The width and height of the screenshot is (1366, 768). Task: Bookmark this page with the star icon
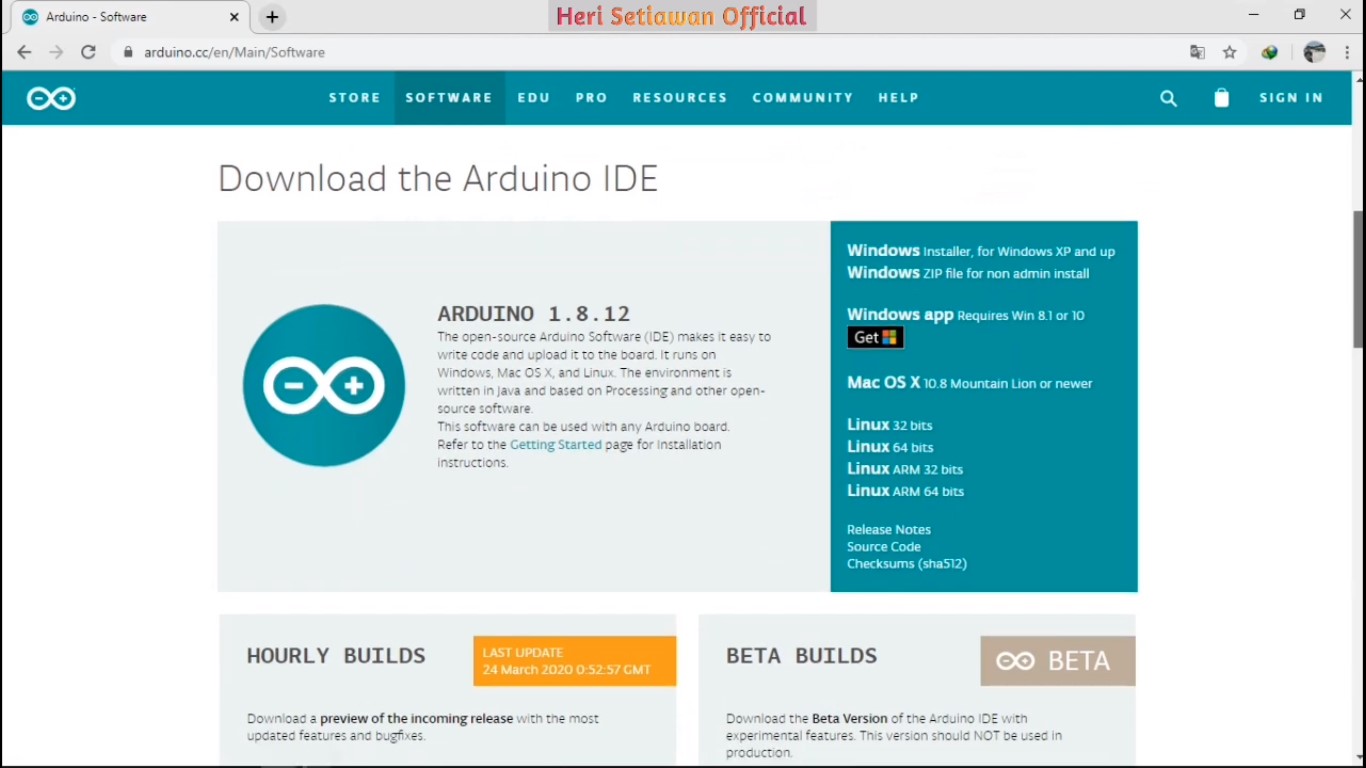(x=1230, y=52)
